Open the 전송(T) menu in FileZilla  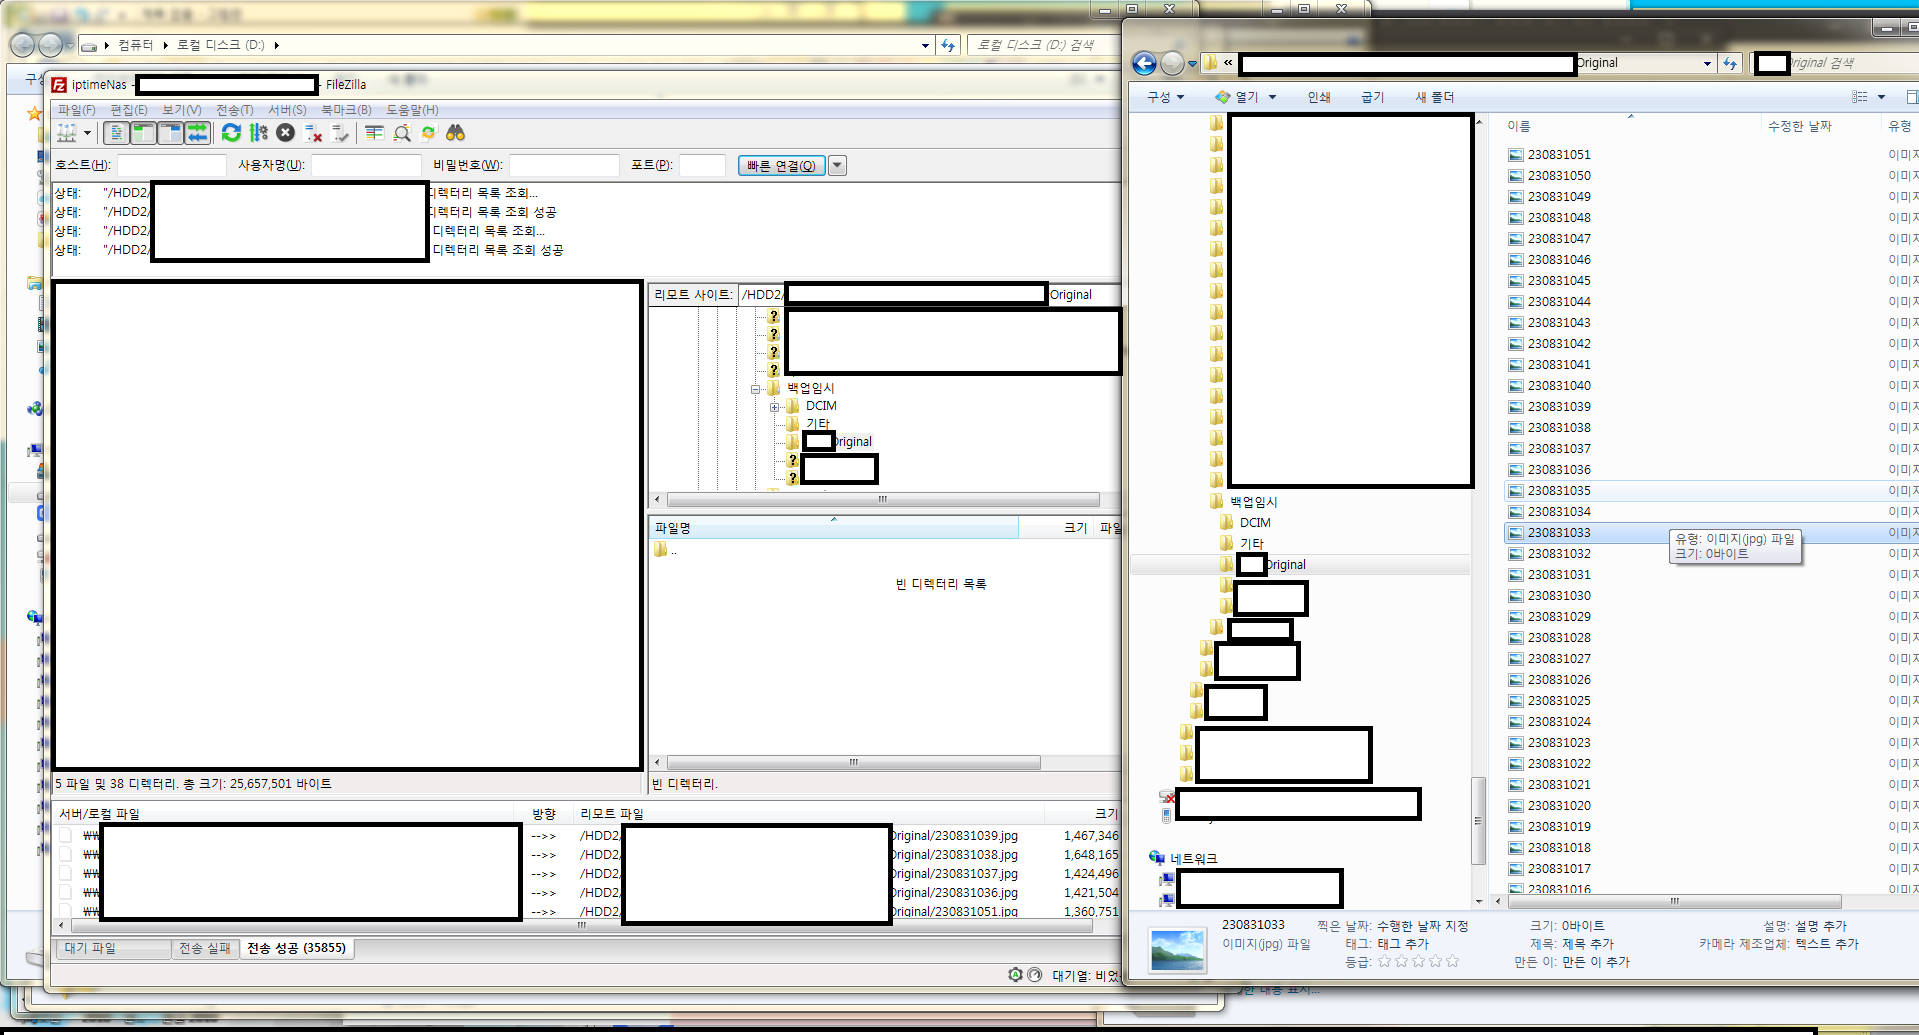[x=235, y=110]
